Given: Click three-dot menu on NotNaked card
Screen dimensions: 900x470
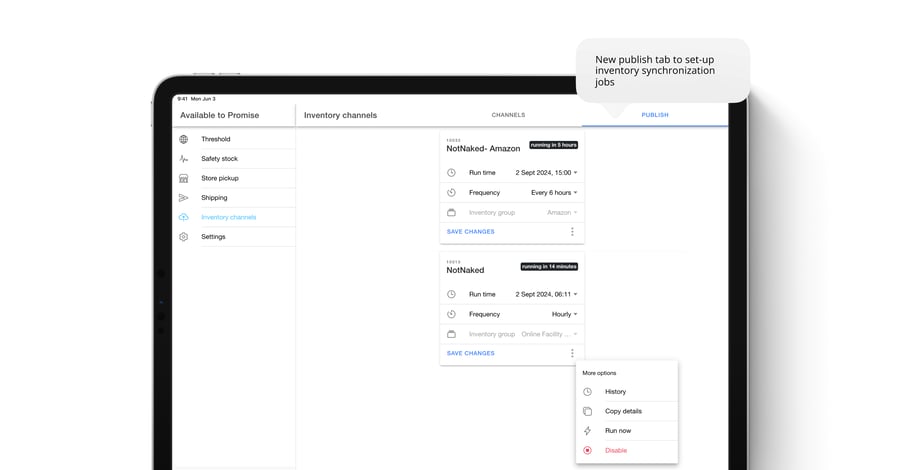Looking at the screenshot, I should click(572, 353).
